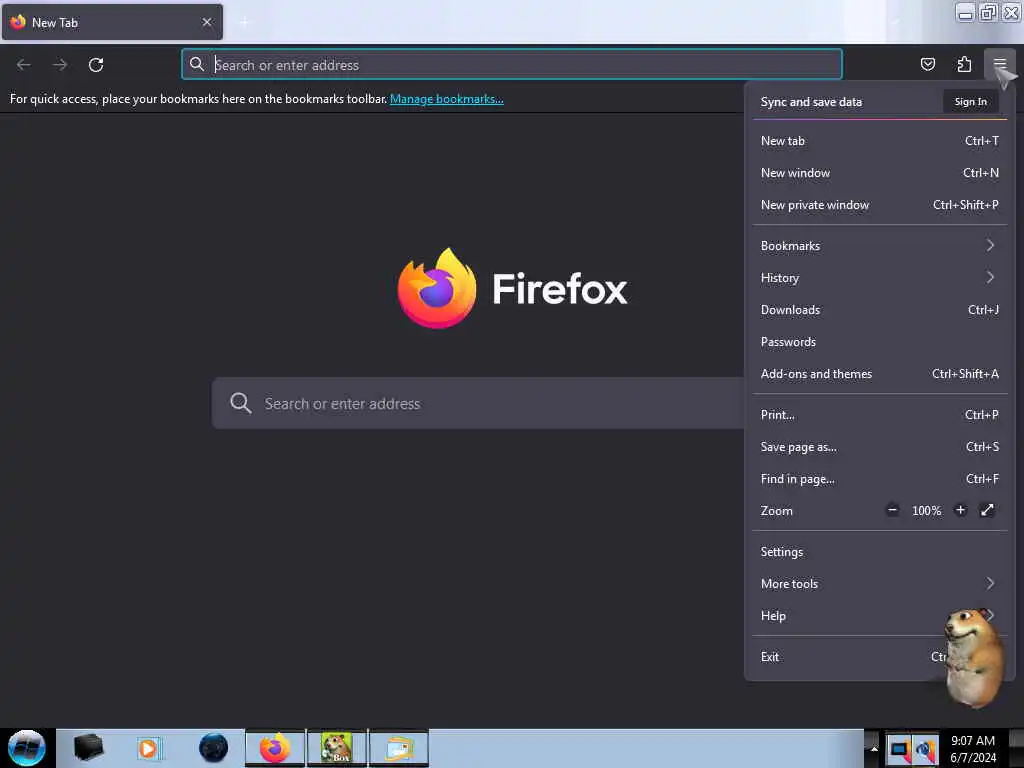Expand the Bookmarks submenu
The image size is (1024, 768).
pyautogui.click(x=880, y=246)
